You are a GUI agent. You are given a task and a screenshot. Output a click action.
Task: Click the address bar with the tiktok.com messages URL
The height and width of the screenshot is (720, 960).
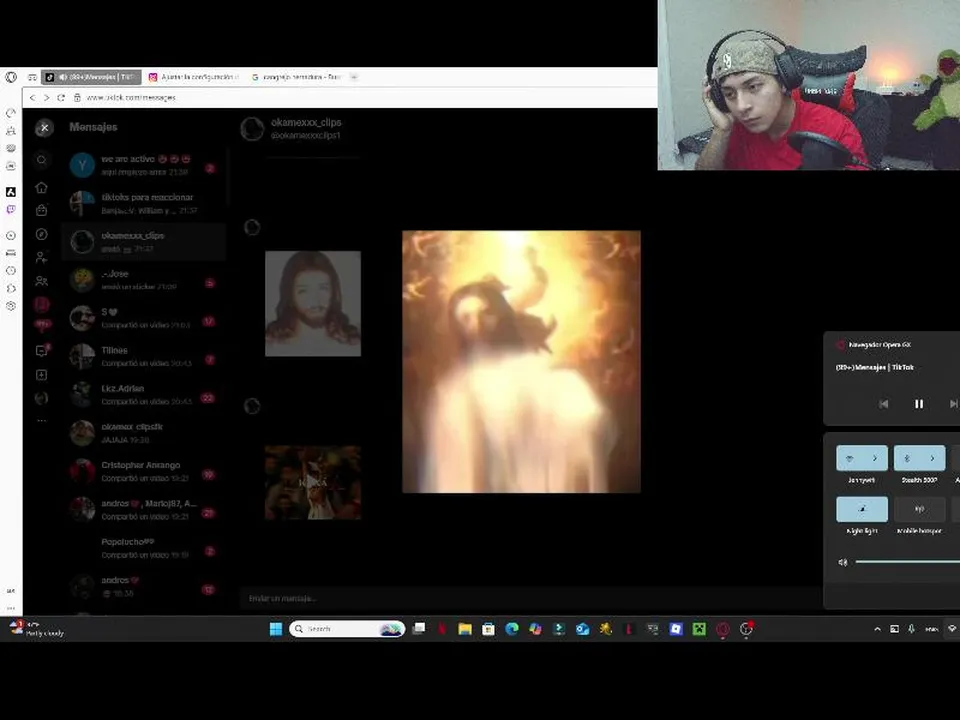tap(361, 97)
